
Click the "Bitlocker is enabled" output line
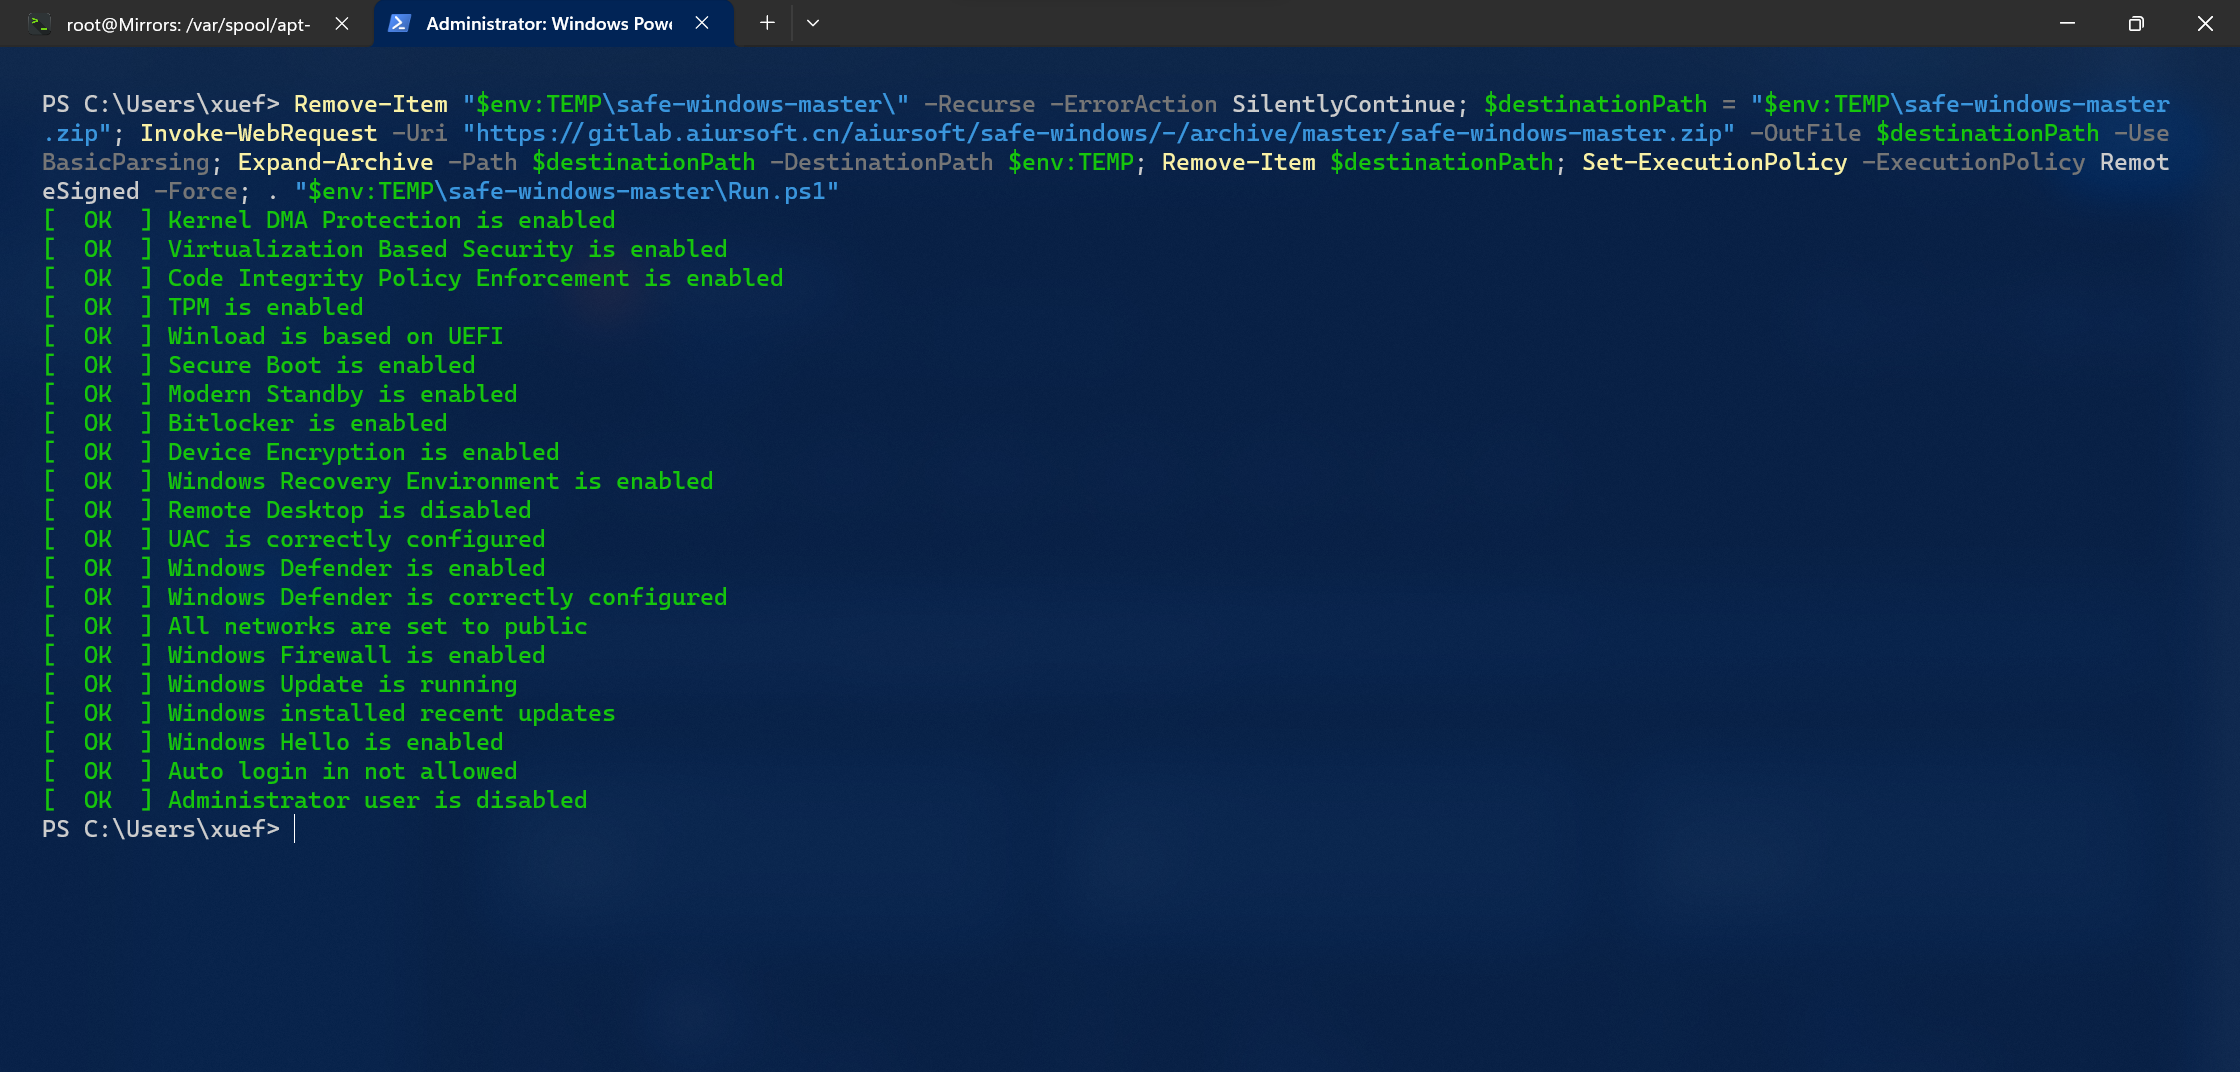pos(307,423)
